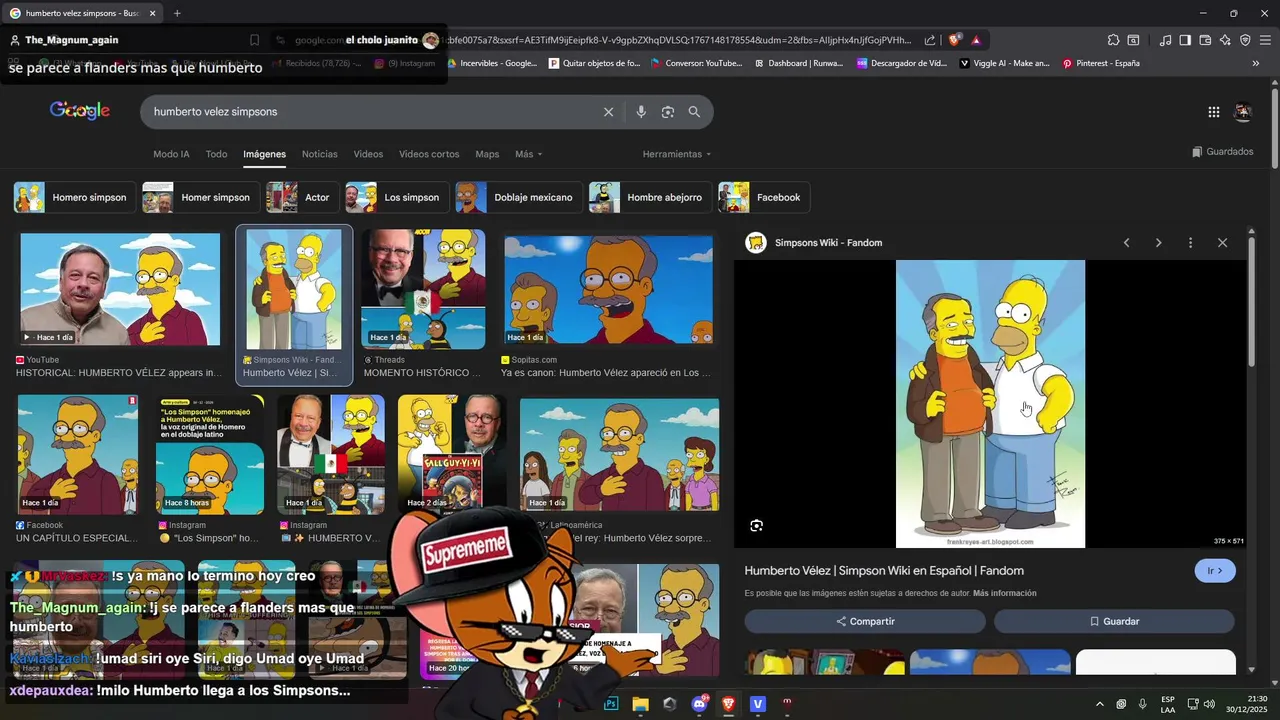The width and height of the screenshot is (1280, 720).
Task: Show next image in preview panel
Action: [1158, 243]
